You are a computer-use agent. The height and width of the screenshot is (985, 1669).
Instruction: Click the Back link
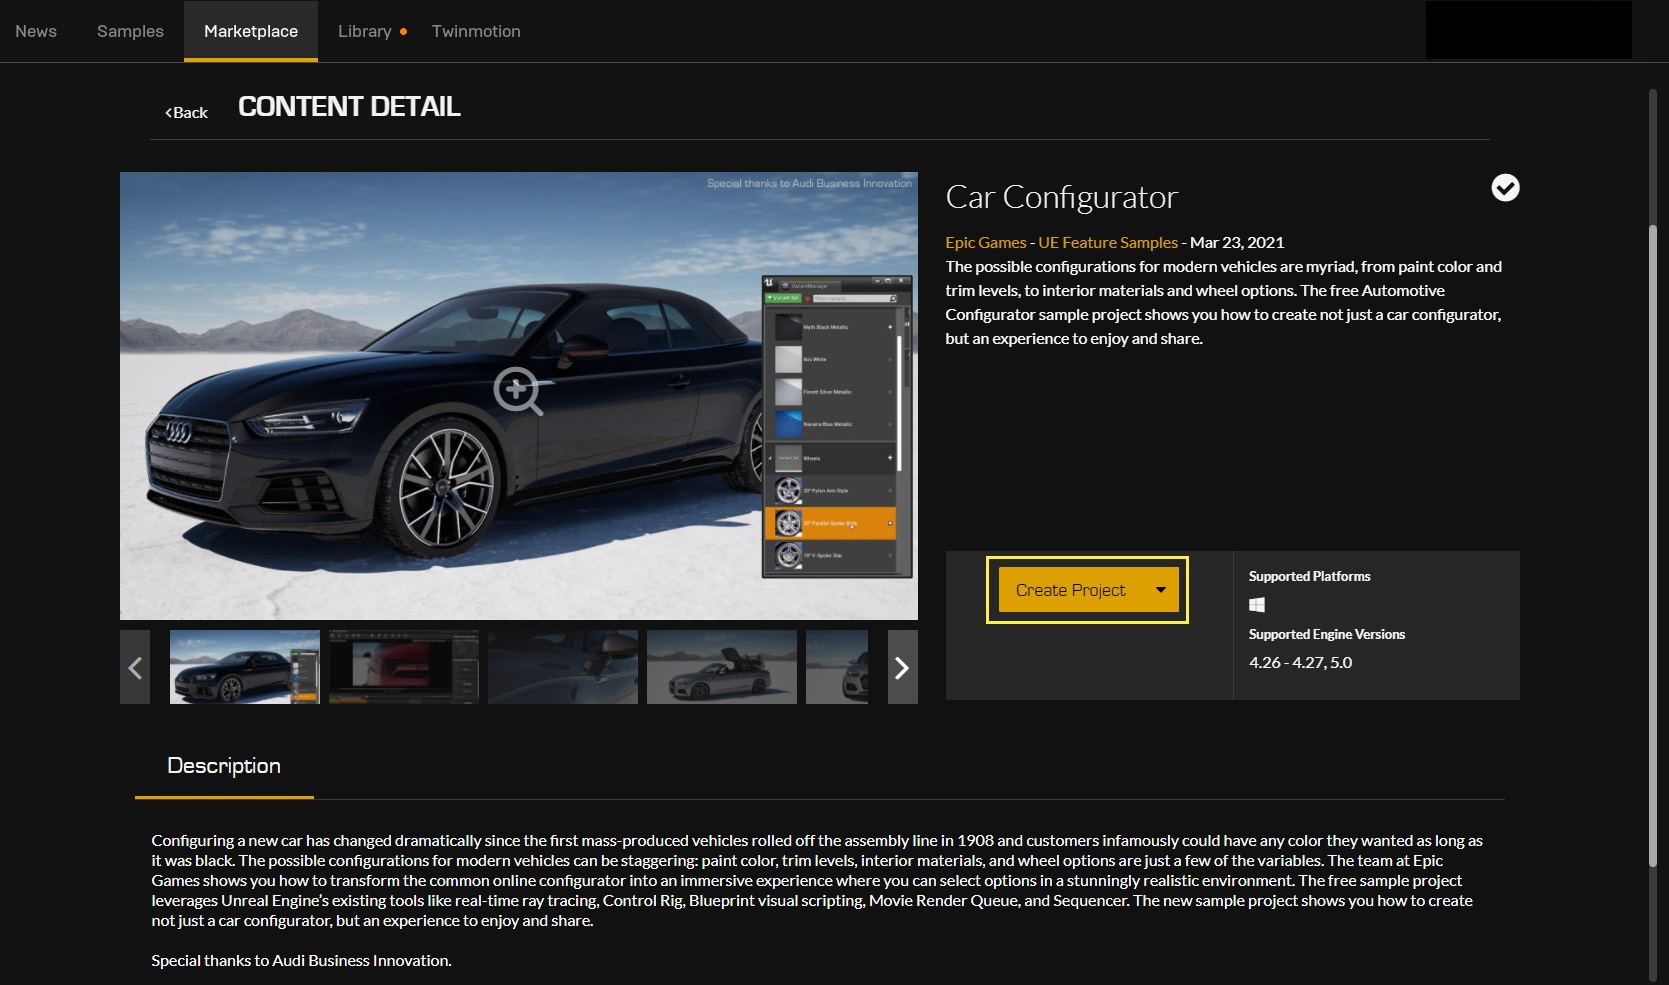(x=187, y=113)
